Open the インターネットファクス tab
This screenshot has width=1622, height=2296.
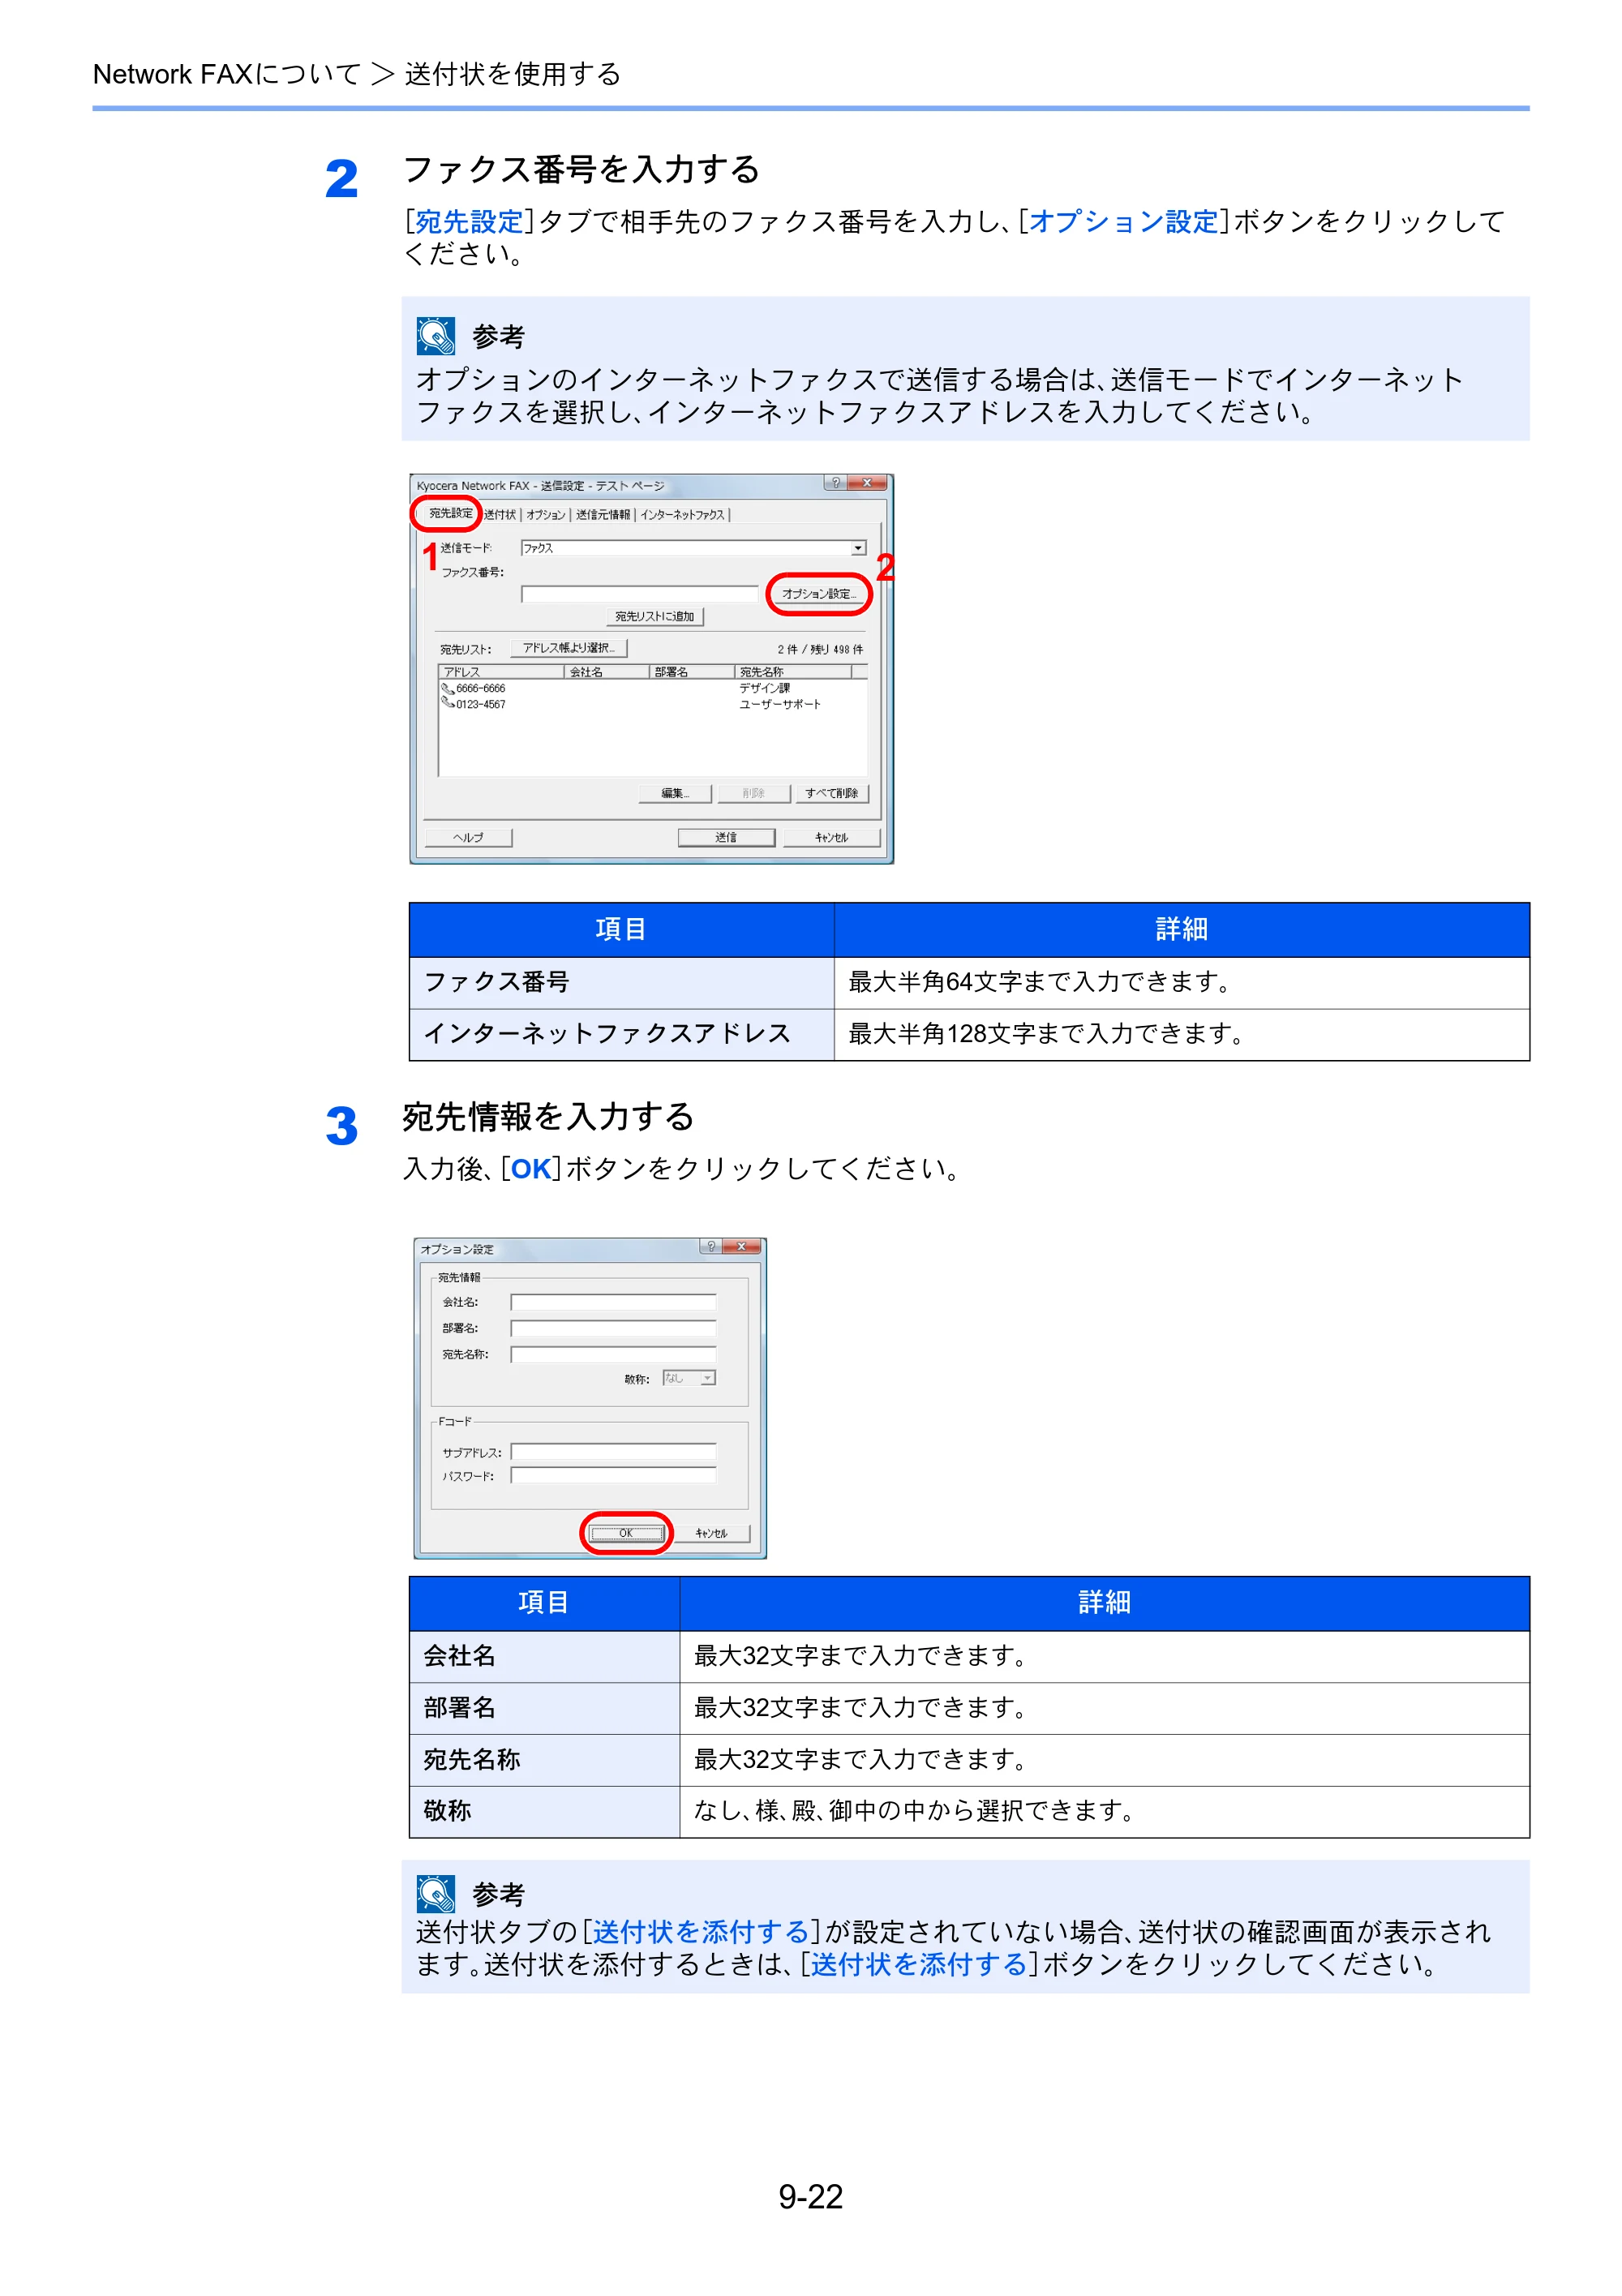coord(682,514)
